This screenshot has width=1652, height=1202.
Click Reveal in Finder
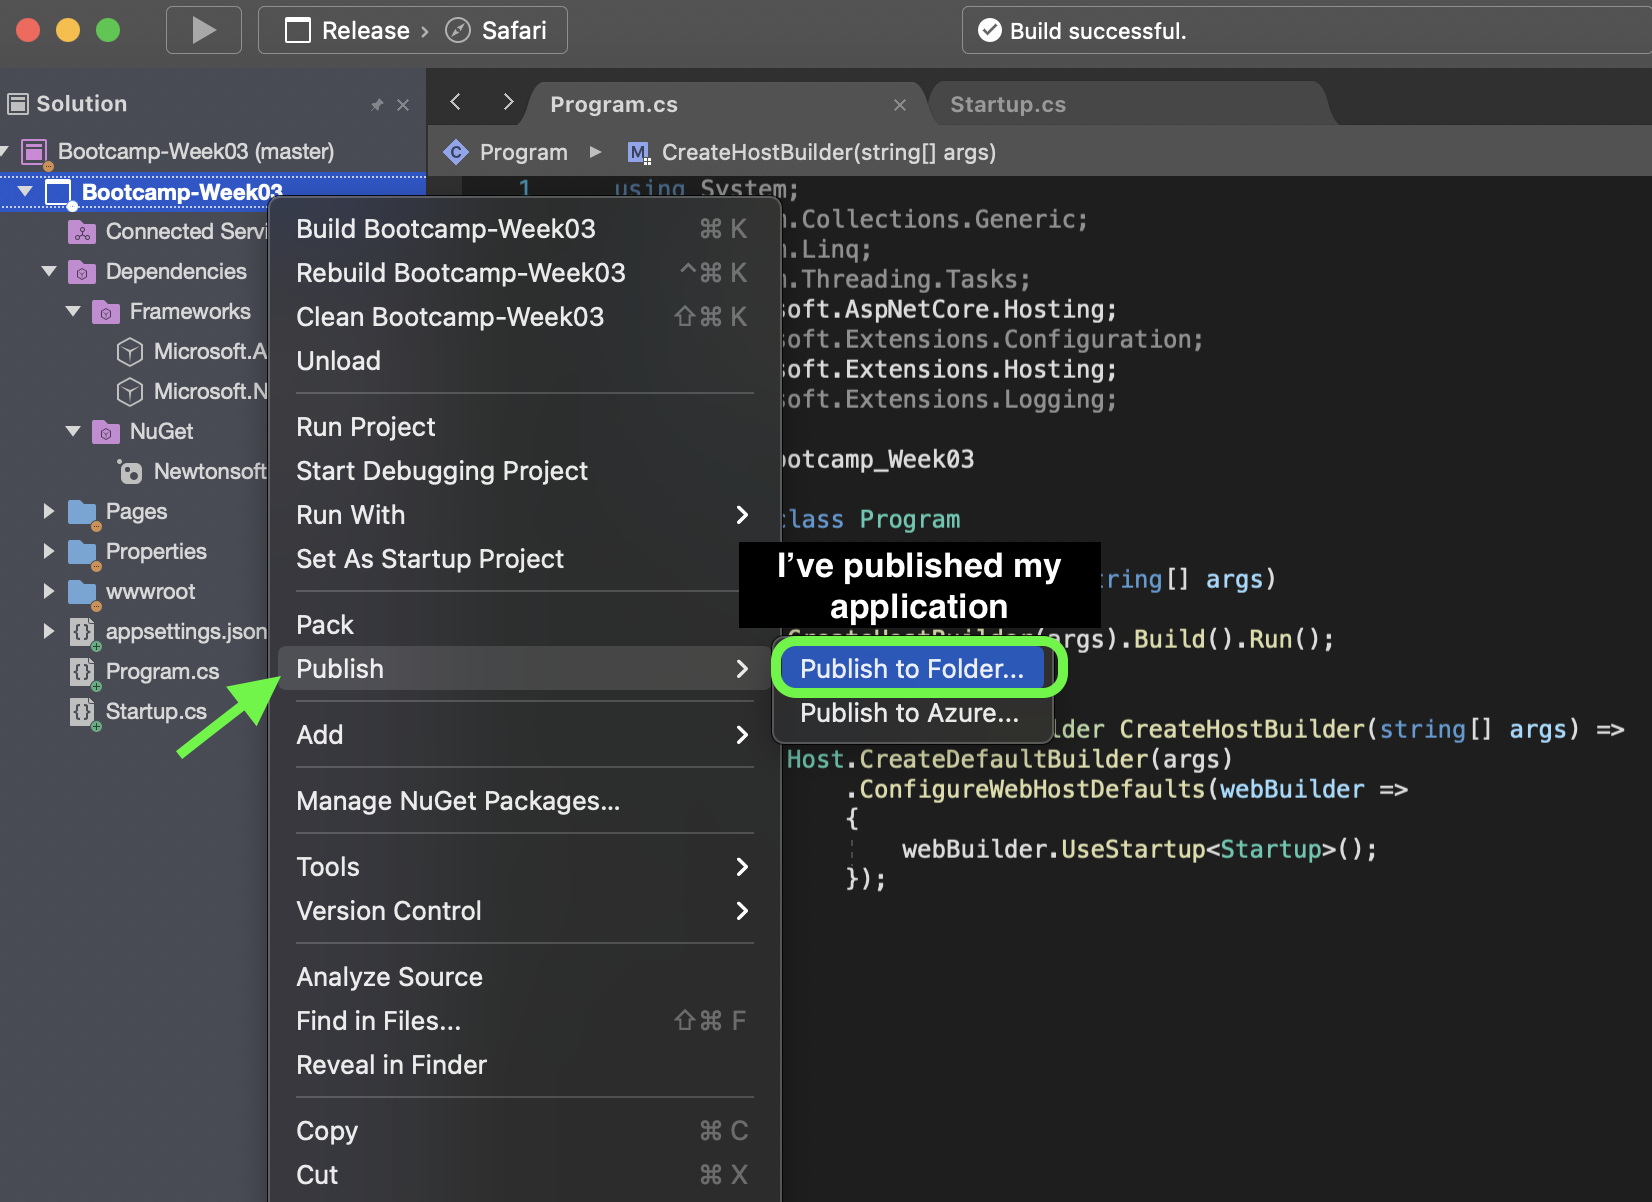click(x=391, y=1064)
